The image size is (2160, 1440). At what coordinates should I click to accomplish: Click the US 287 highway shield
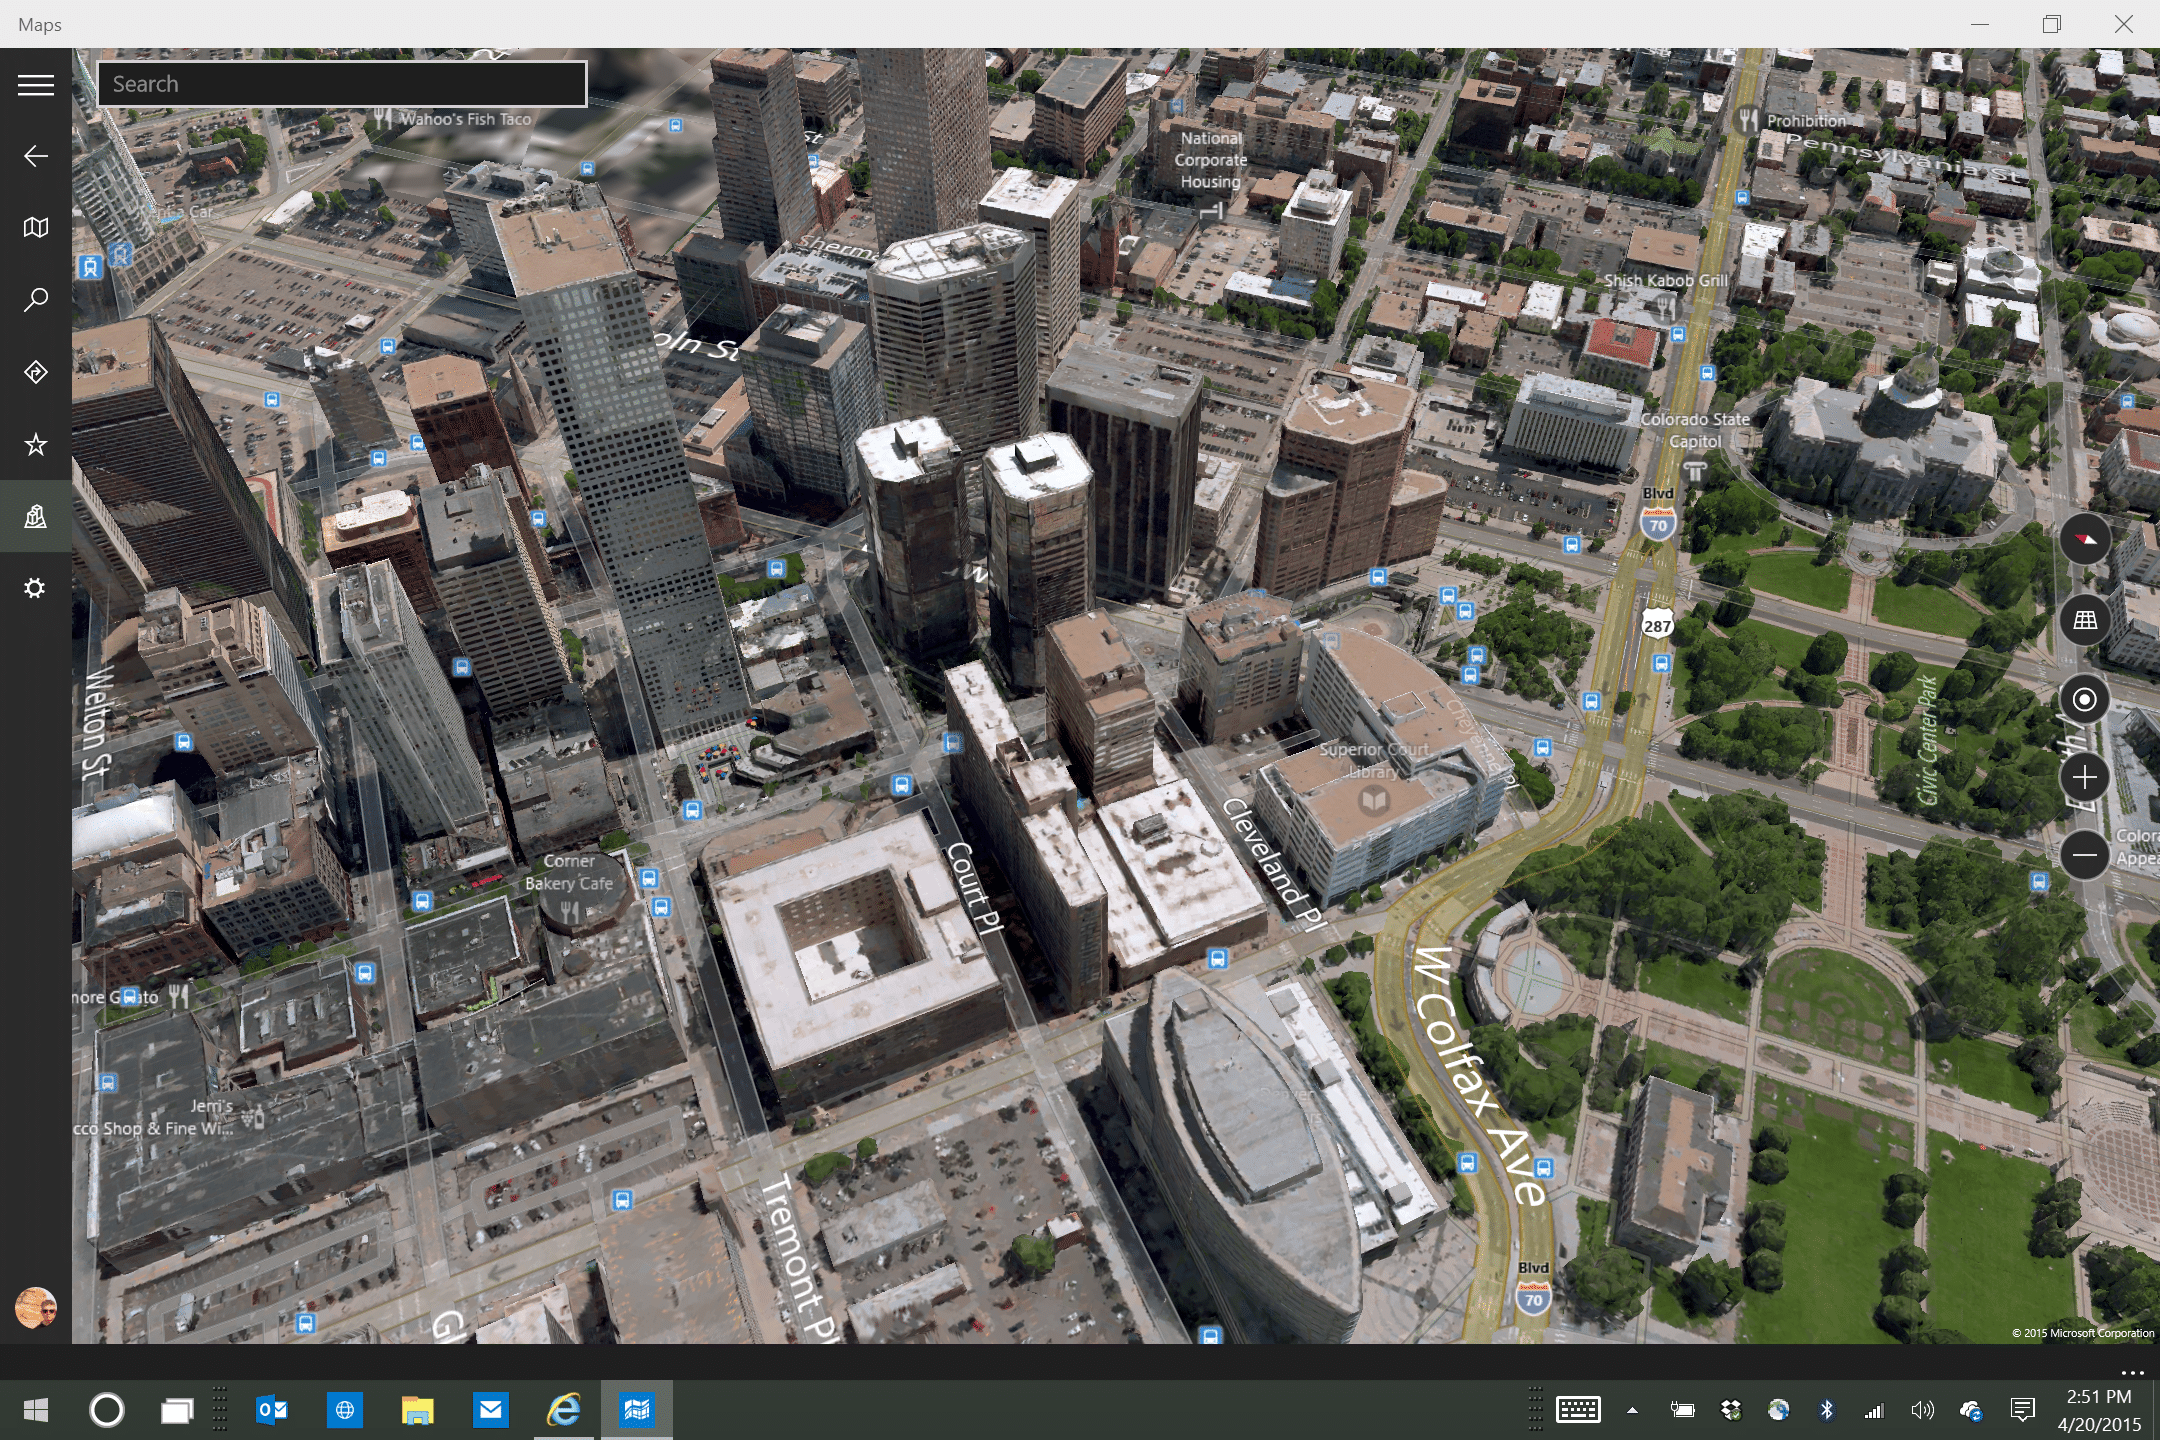point(1657,623)
